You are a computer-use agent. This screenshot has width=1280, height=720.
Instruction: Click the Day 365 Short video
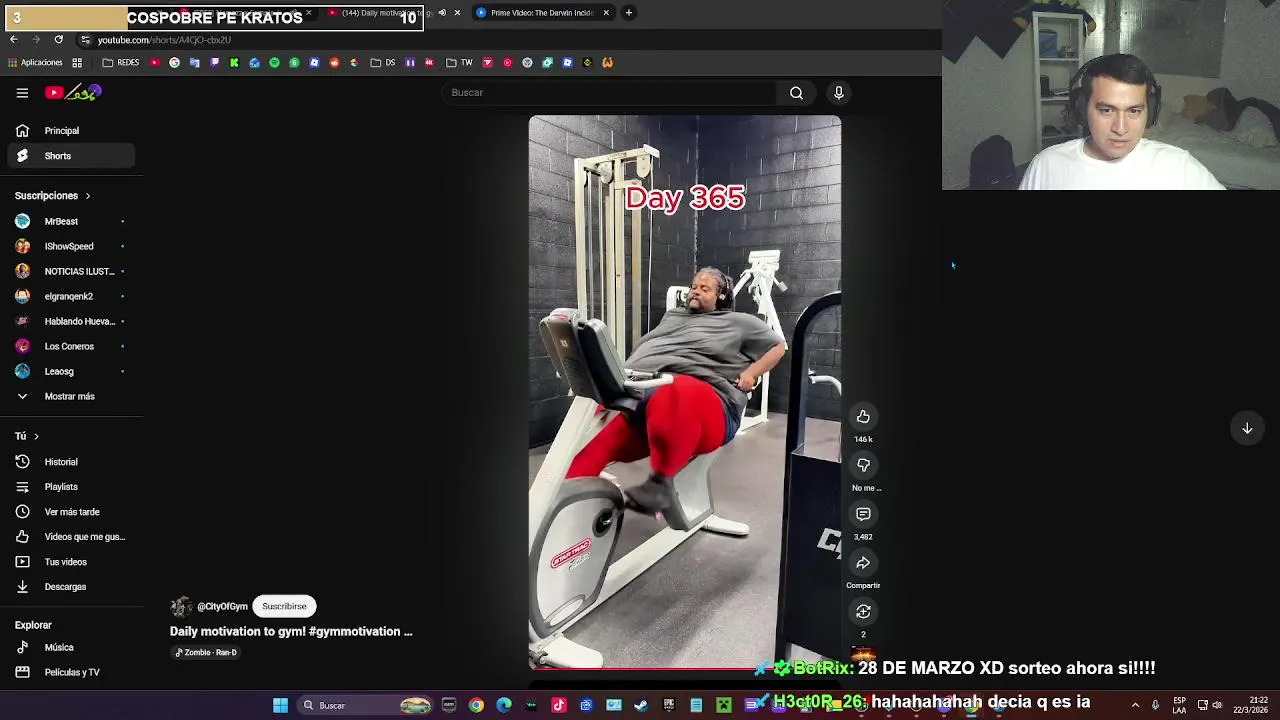coord(685,392)
